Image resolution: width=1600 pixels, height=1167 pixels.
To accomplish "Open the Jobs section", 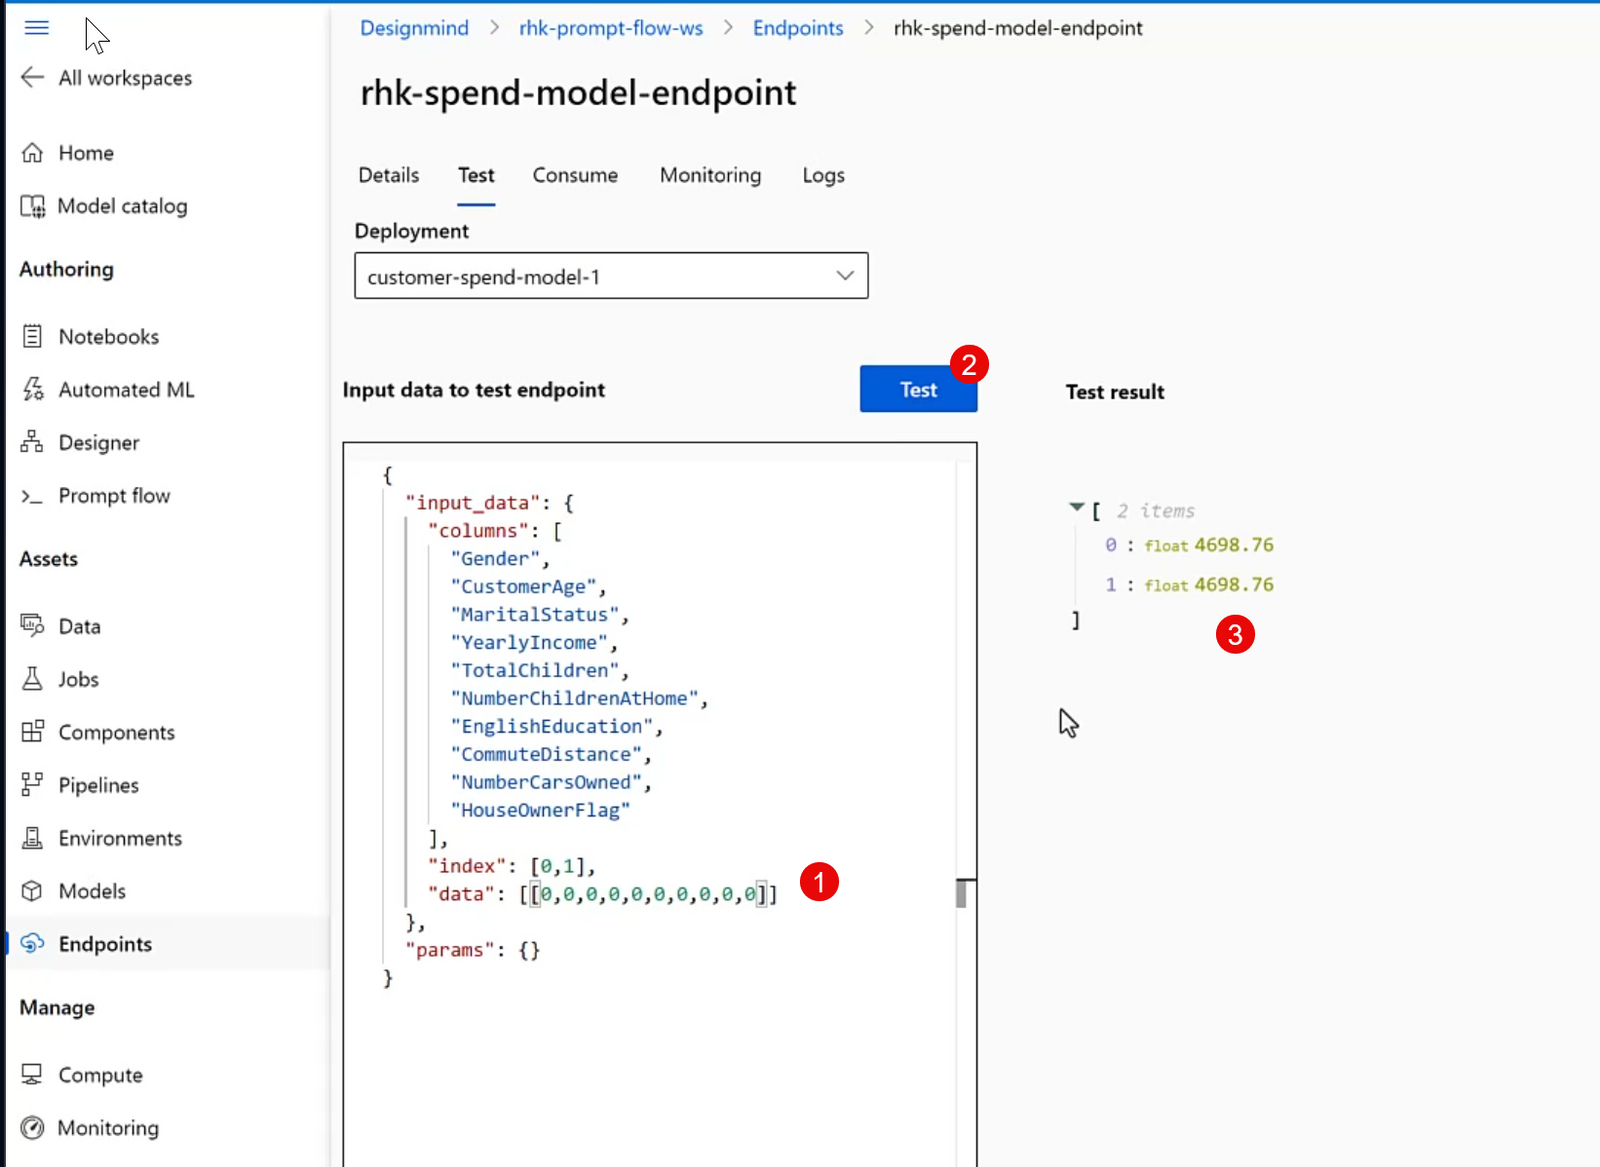I will [x=77, y=679].
